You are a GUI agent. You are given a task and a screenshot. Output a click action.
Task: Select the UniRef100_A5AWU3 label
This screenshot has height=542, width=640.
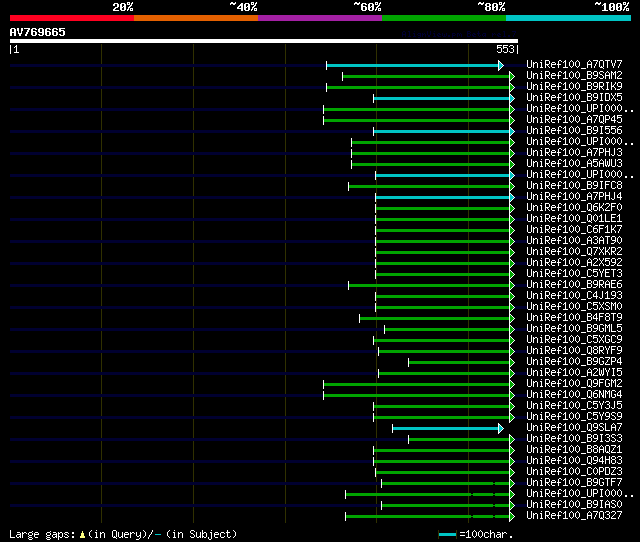574,164
